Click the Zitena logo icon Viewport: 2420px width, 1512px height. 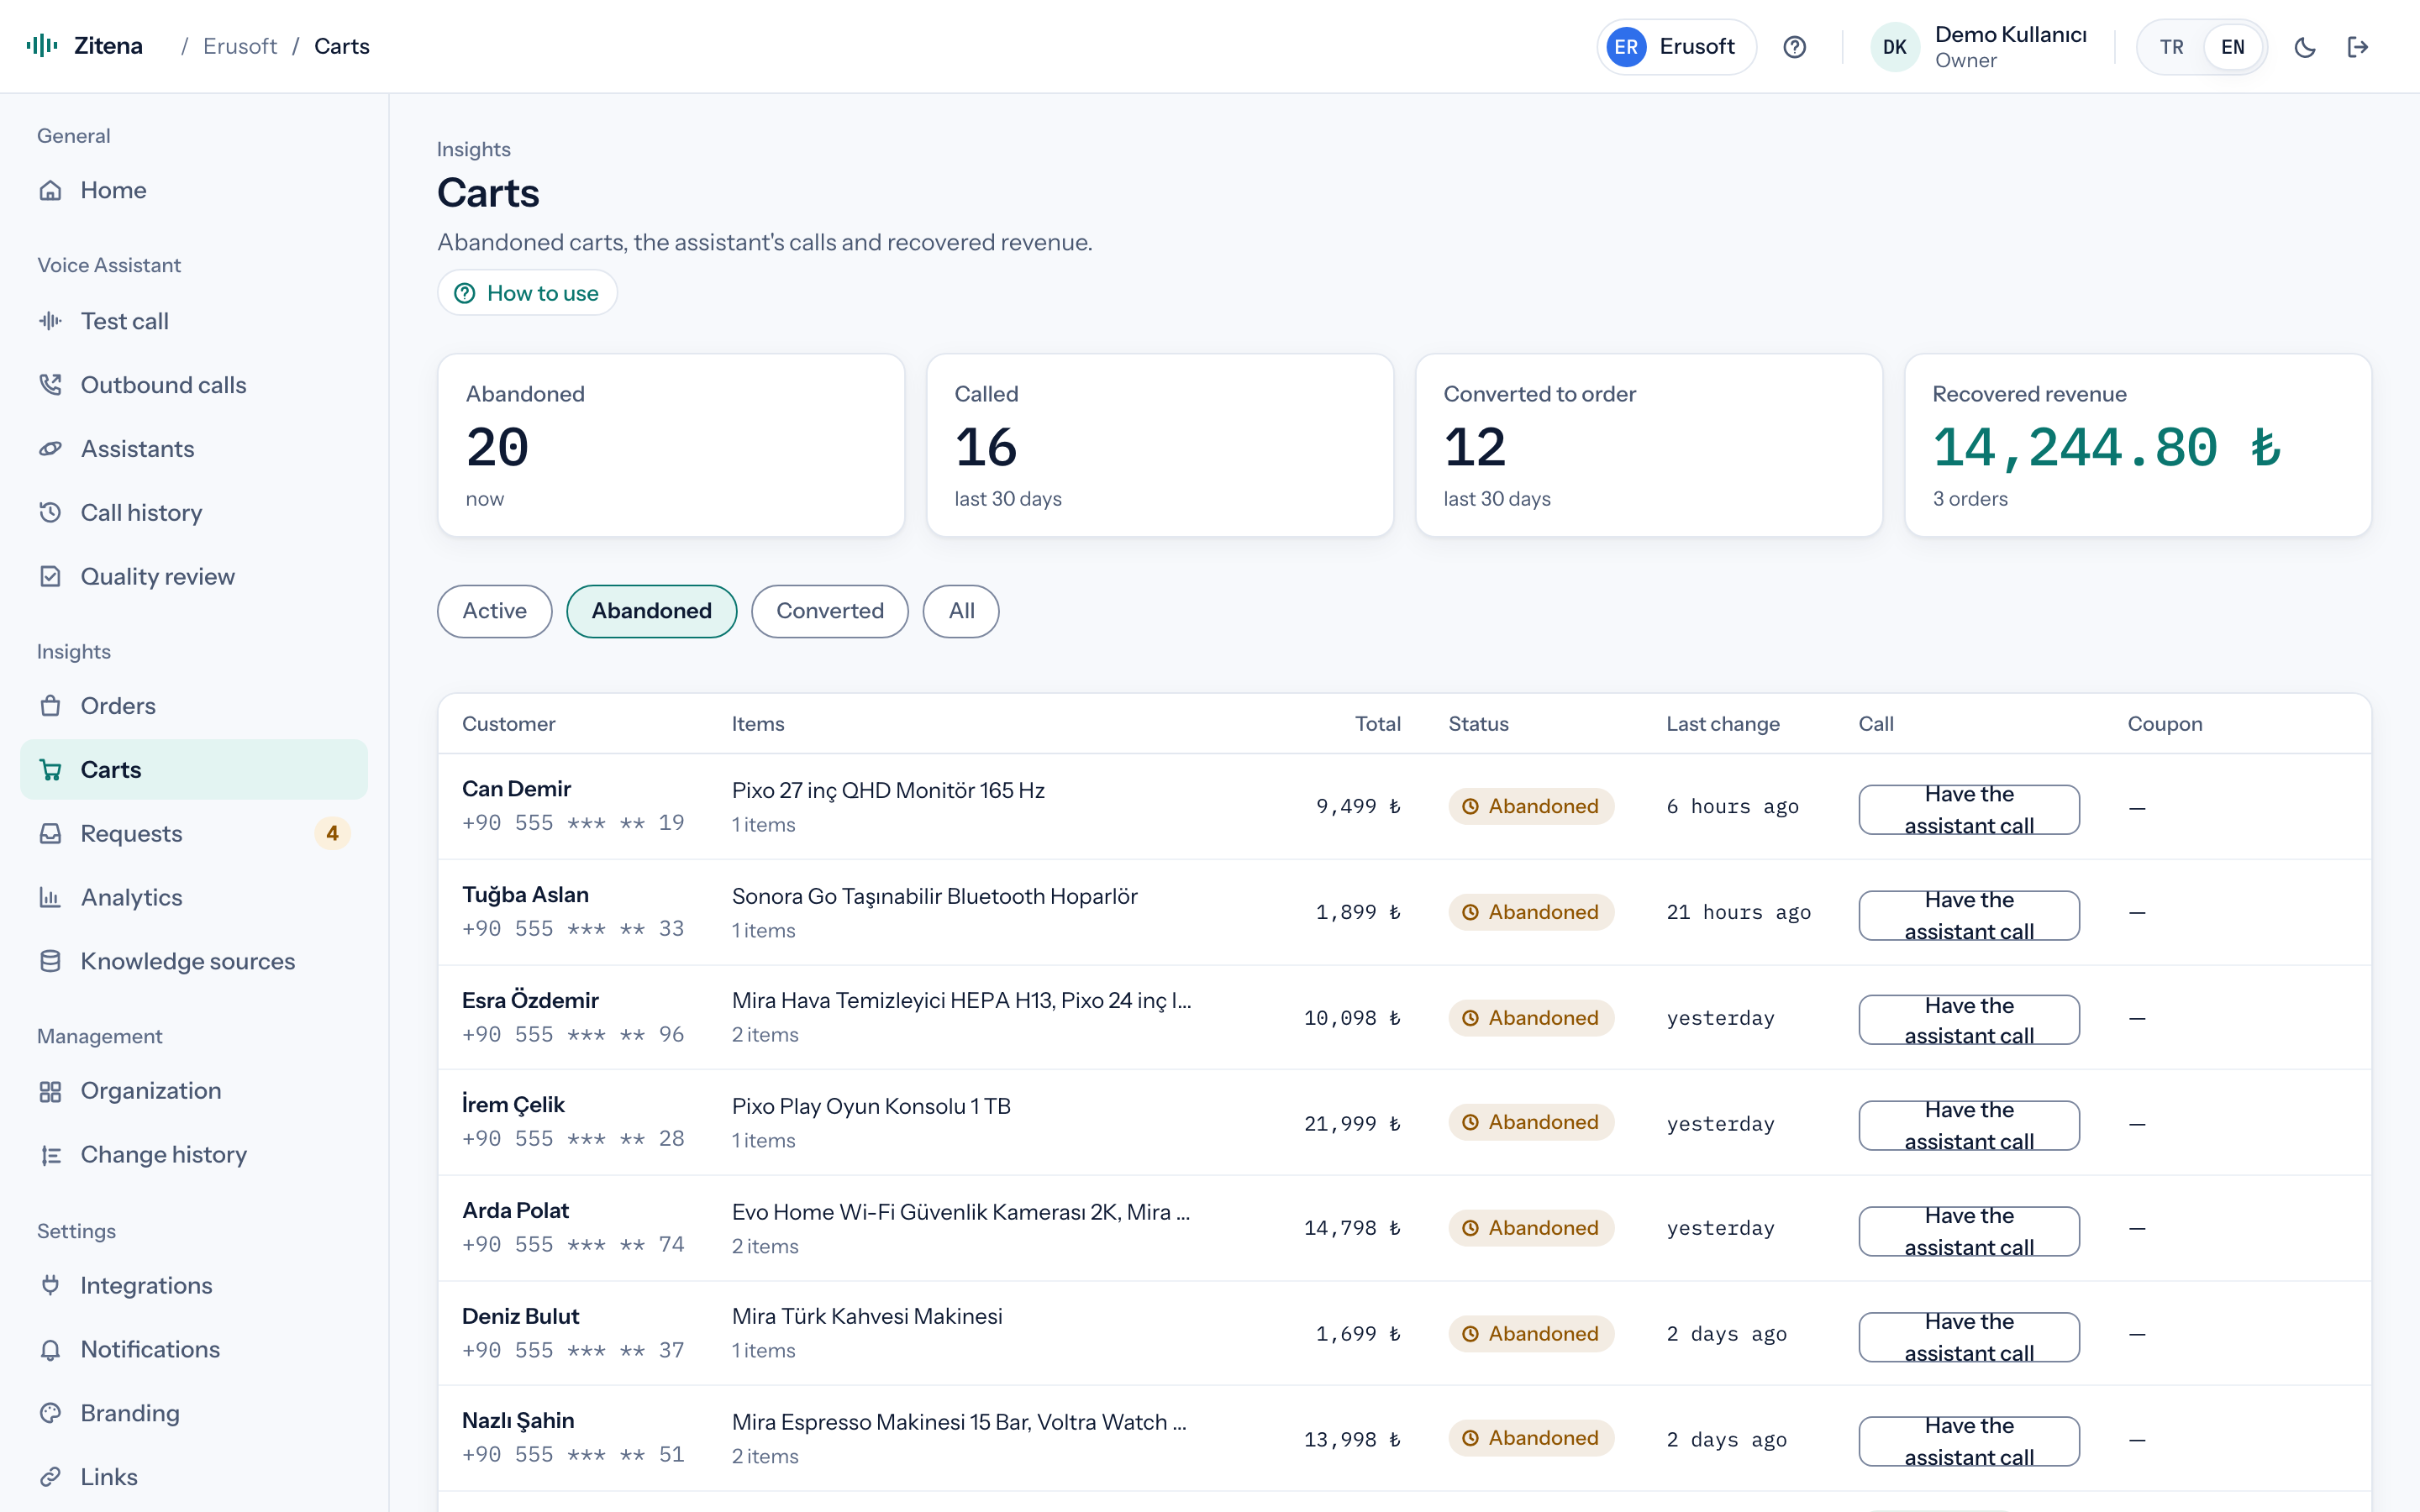42,46
